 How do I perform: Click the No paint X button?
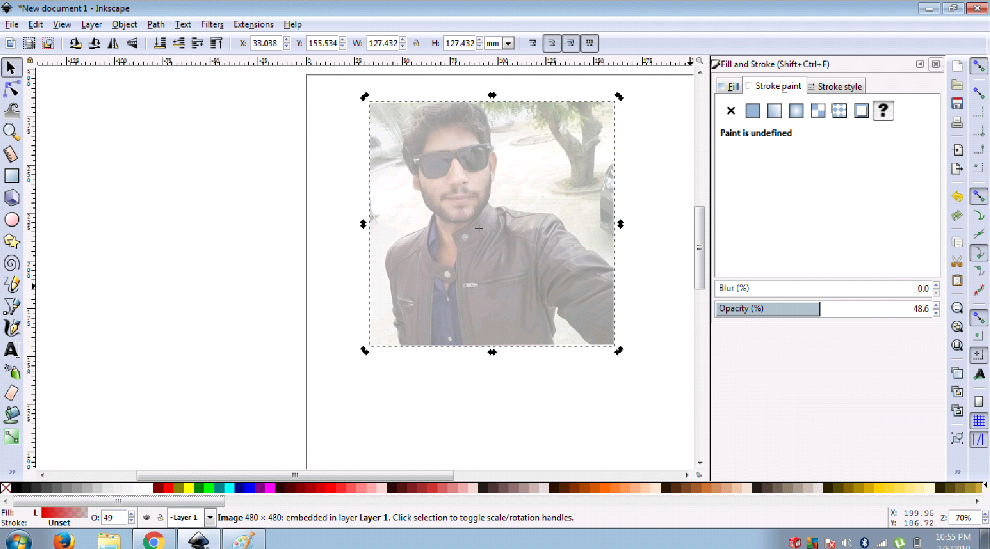730,110
